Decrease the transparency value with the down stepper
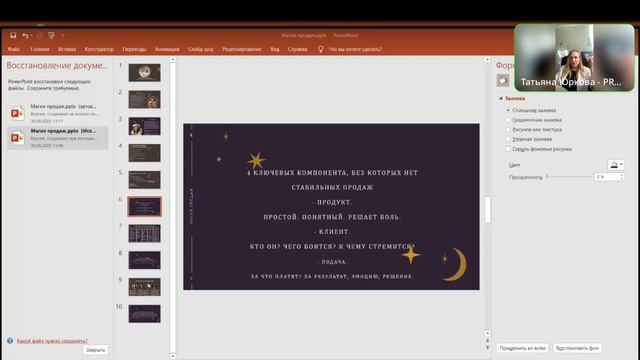The image size is (640, 360). (x=622, y=179)
